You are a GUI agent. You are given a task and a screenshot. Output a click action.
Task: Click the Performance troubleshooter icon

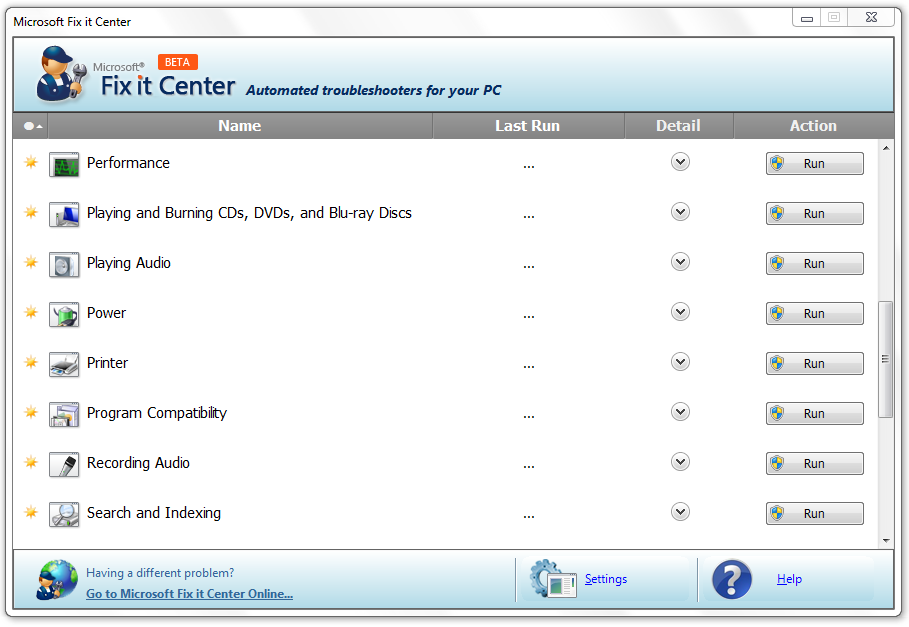point(64,165)
